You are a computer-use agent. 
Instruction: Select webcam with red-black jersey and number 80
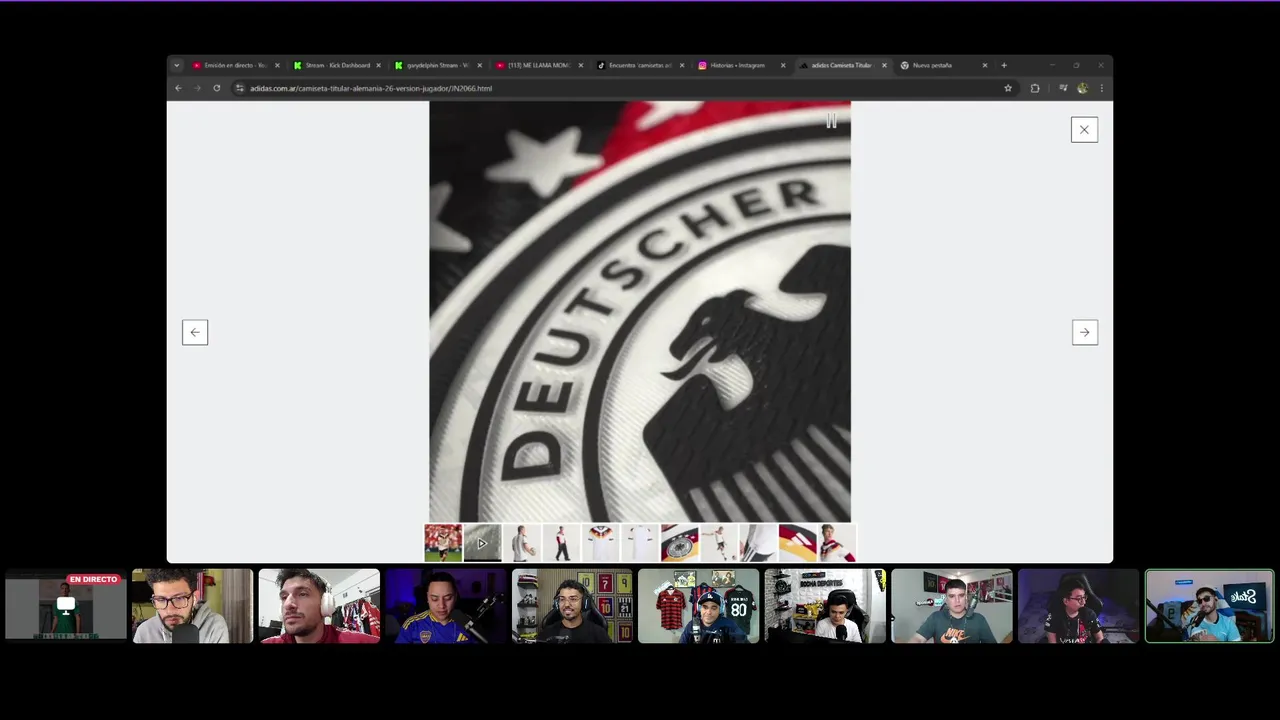click(698, 606)
